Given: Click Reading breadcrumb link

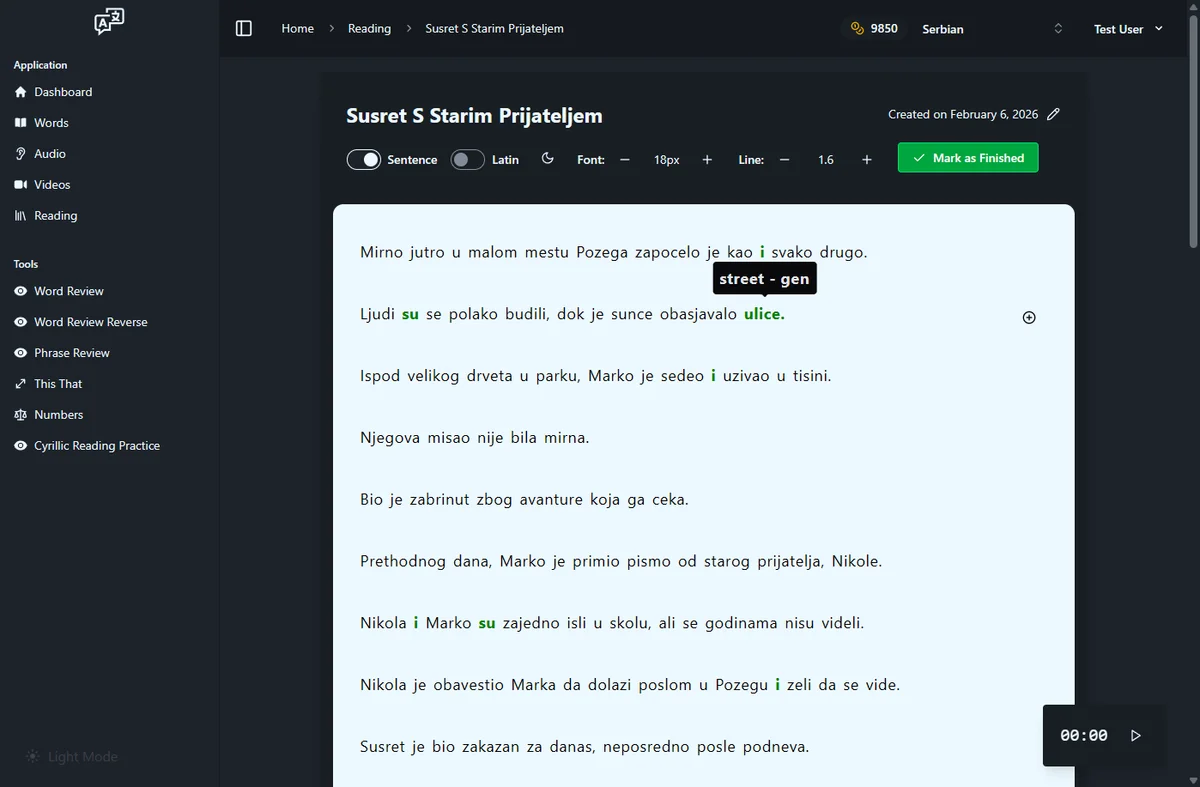Looking at the screenshot, I should coord(369,29).
